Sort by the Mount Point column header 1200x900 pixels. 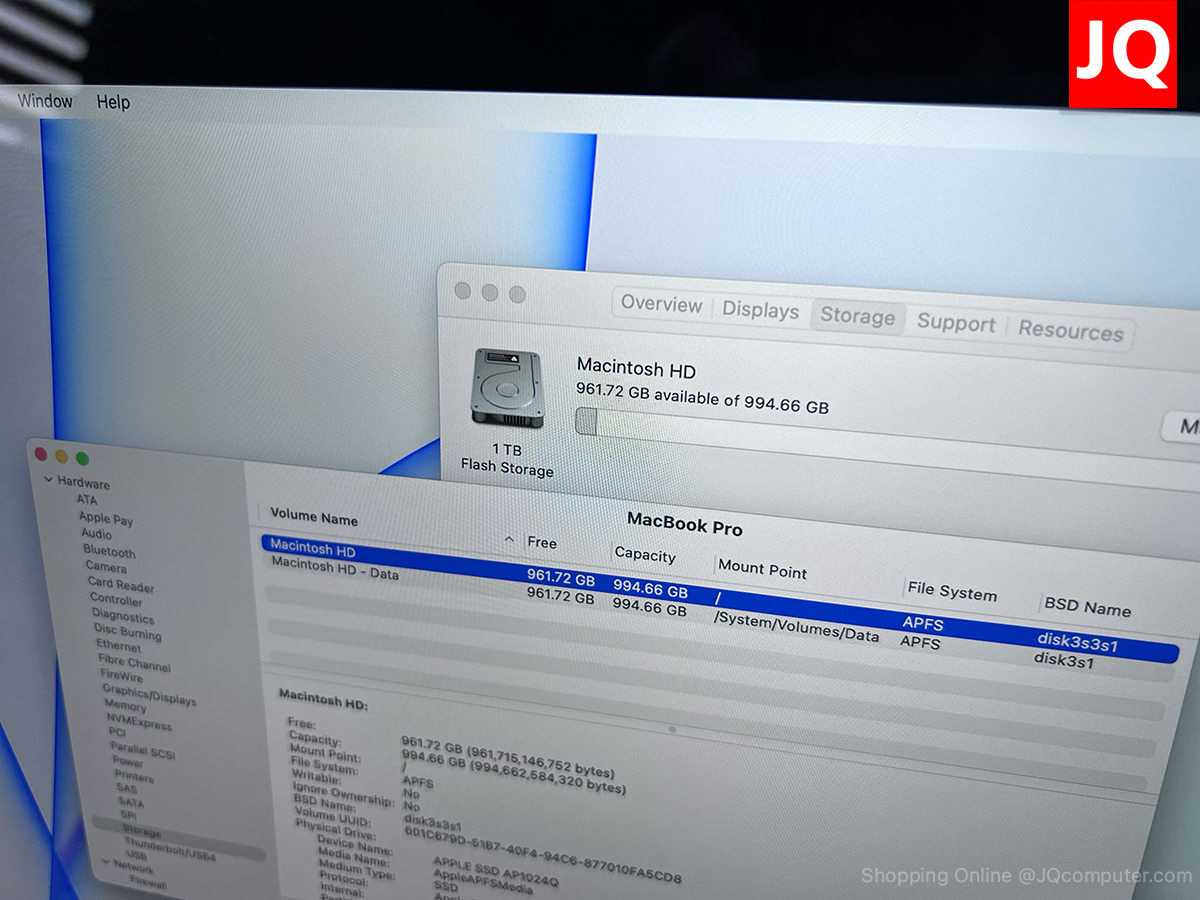click(x=762, y=569)
